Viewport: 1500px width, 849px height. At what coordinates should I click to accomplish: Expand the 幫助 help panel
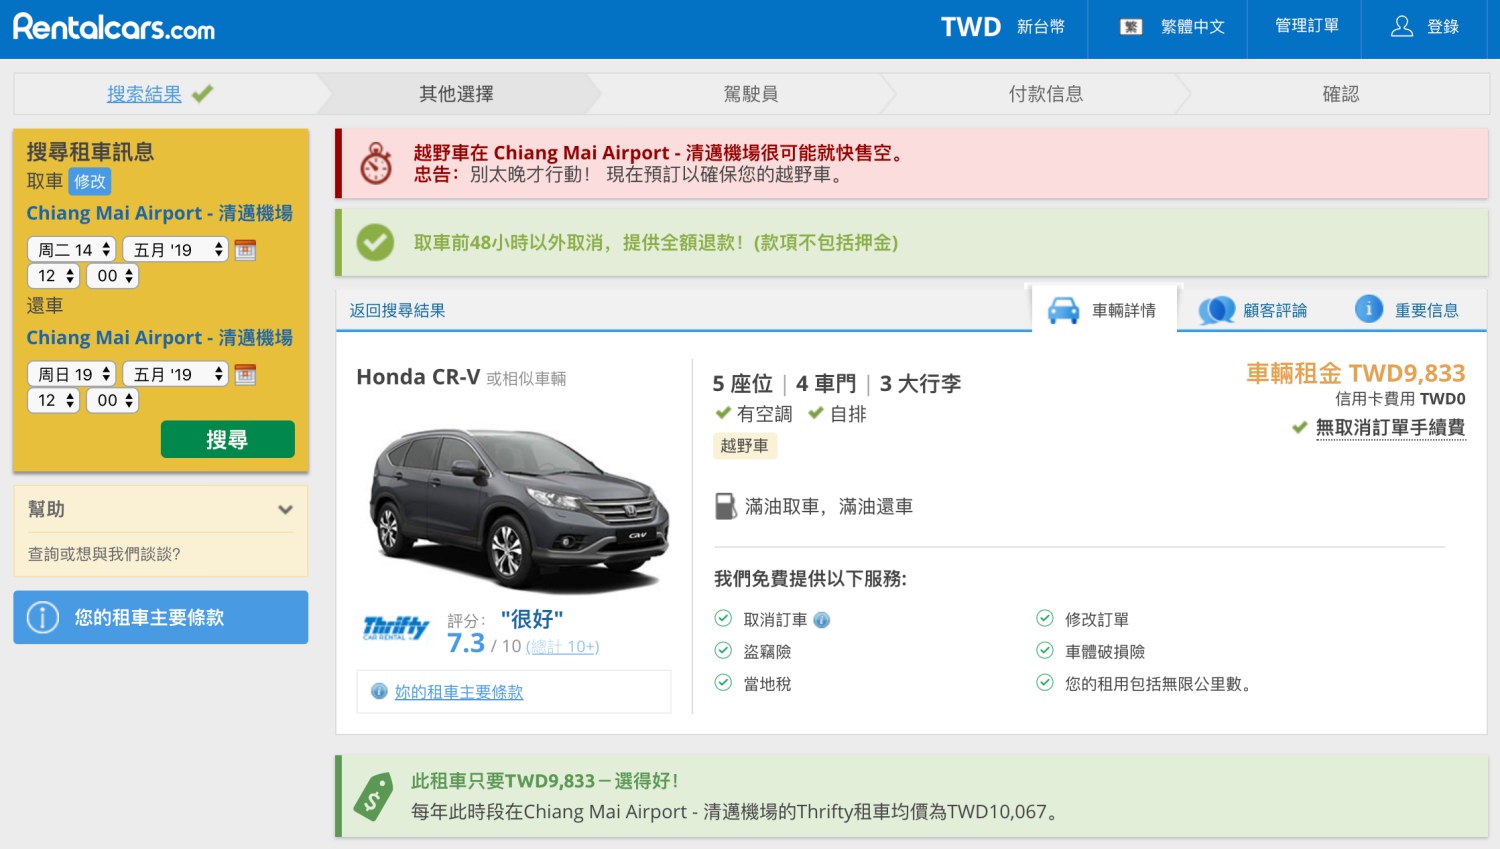[x=161, y=509]
